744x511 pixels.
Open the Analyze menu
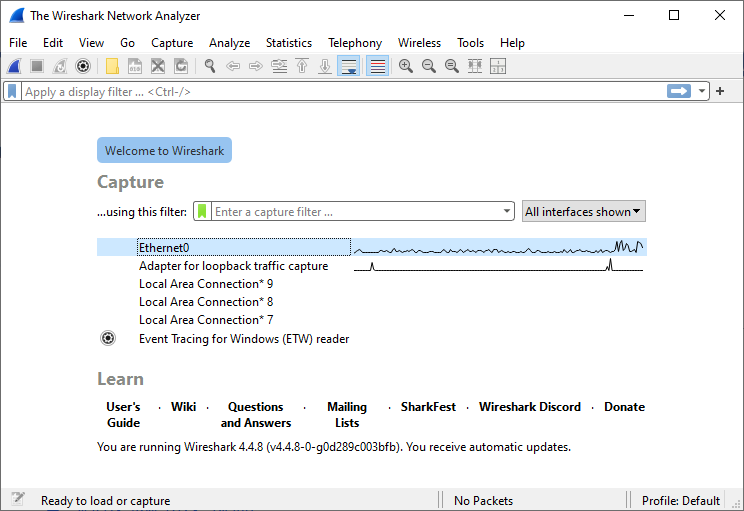(x=230, y=43)
